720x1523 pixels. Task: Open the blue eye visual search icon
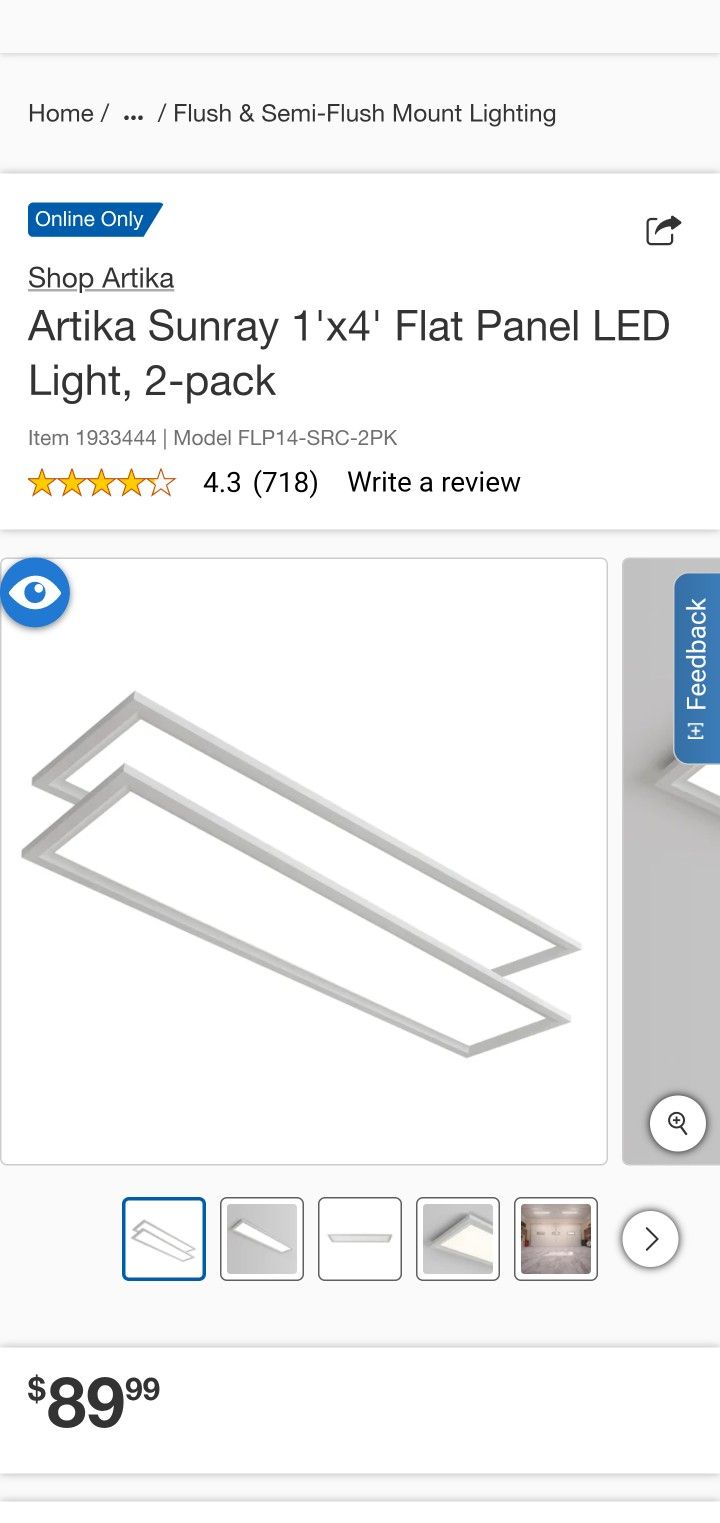[x=35, y=593]
